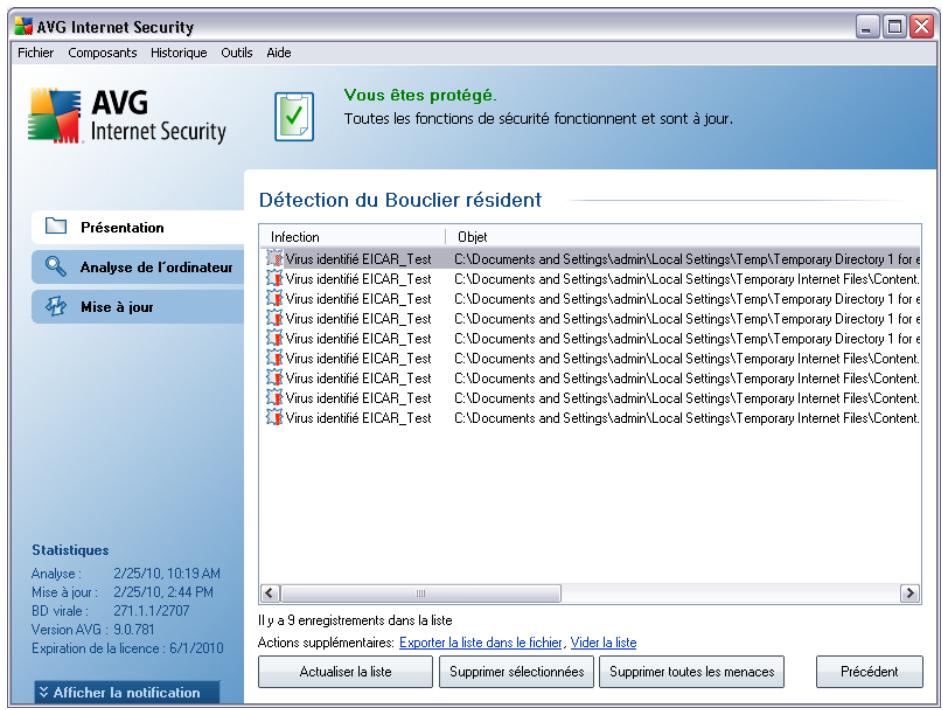Sort by the Infection column header
This screenshot has height=710, width=943.
click(x=352, y=237)
